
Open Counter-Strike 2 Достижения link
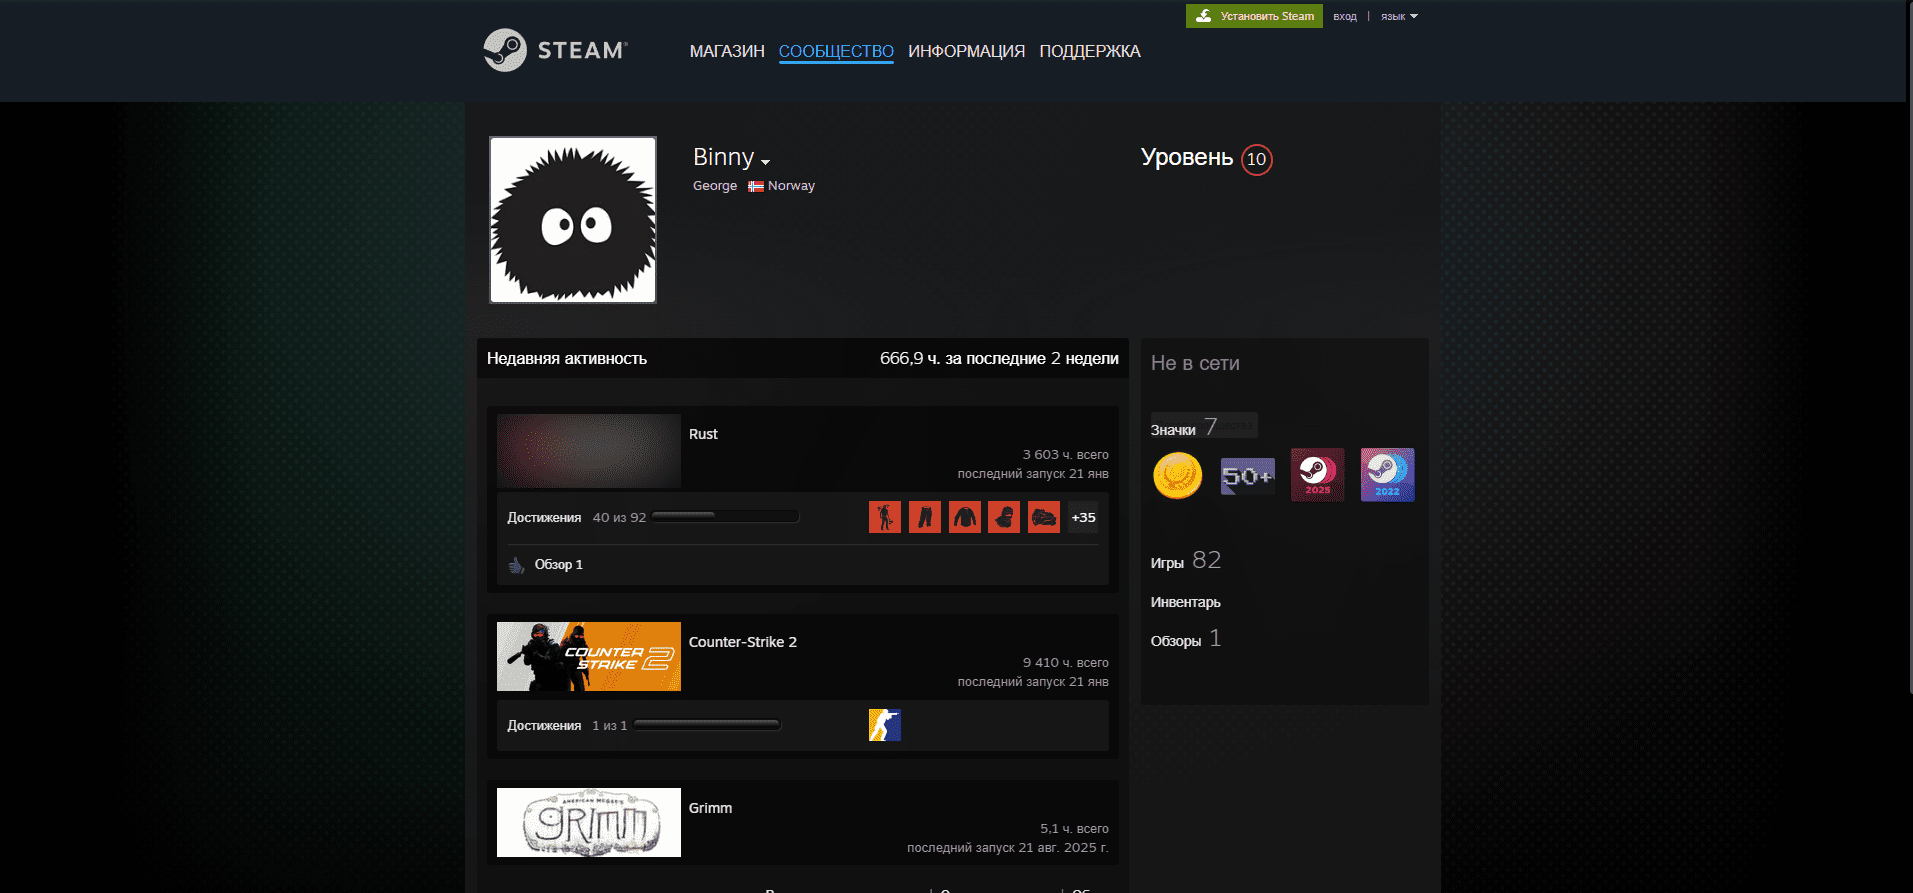[x=544, y=726]
